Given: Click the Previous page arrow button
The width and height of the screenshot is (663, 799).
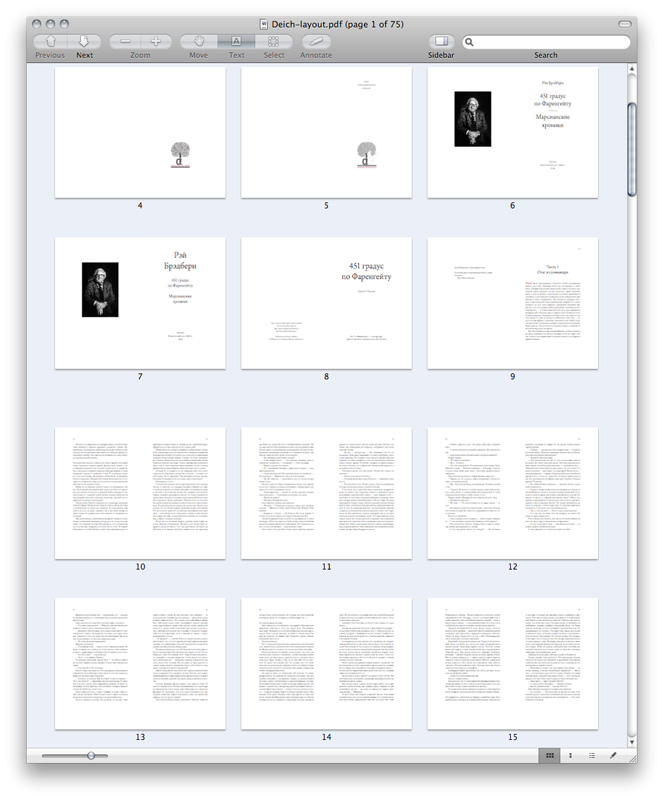Looking at the screenshot, I should coord(50,42).
